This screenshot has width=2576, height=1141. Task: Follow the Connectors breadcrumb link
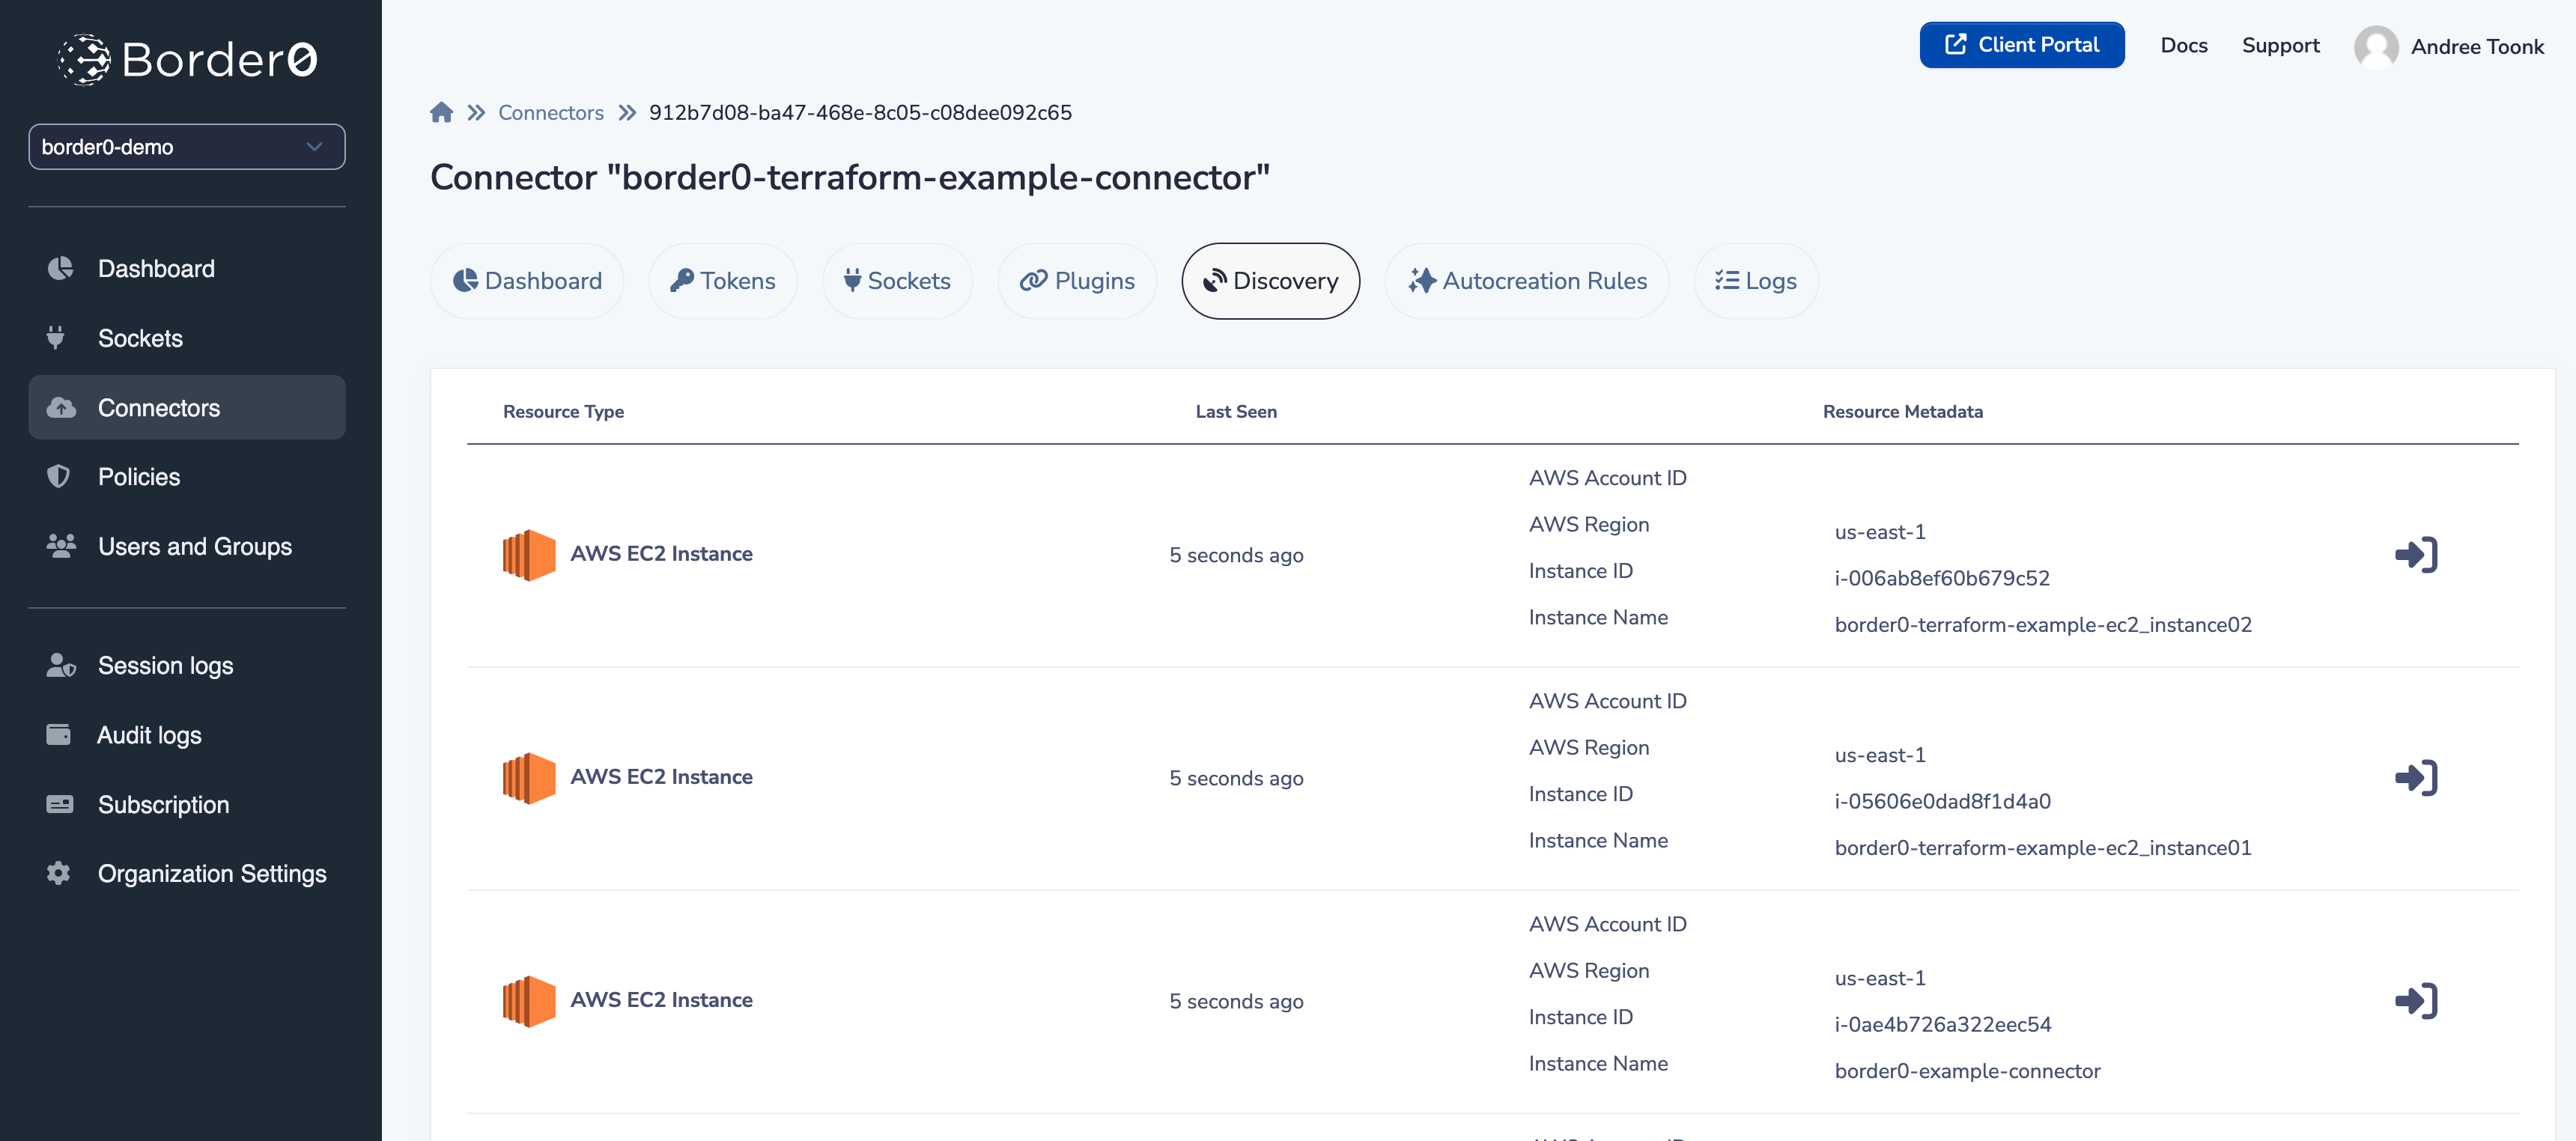coord(551,112)
